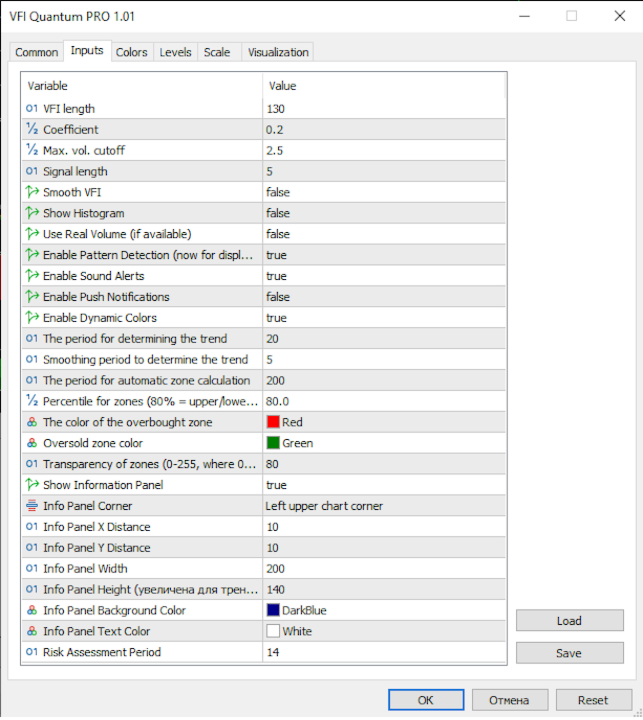
Task: Select the Inputs tab
Action: click(x=87, y=51)
